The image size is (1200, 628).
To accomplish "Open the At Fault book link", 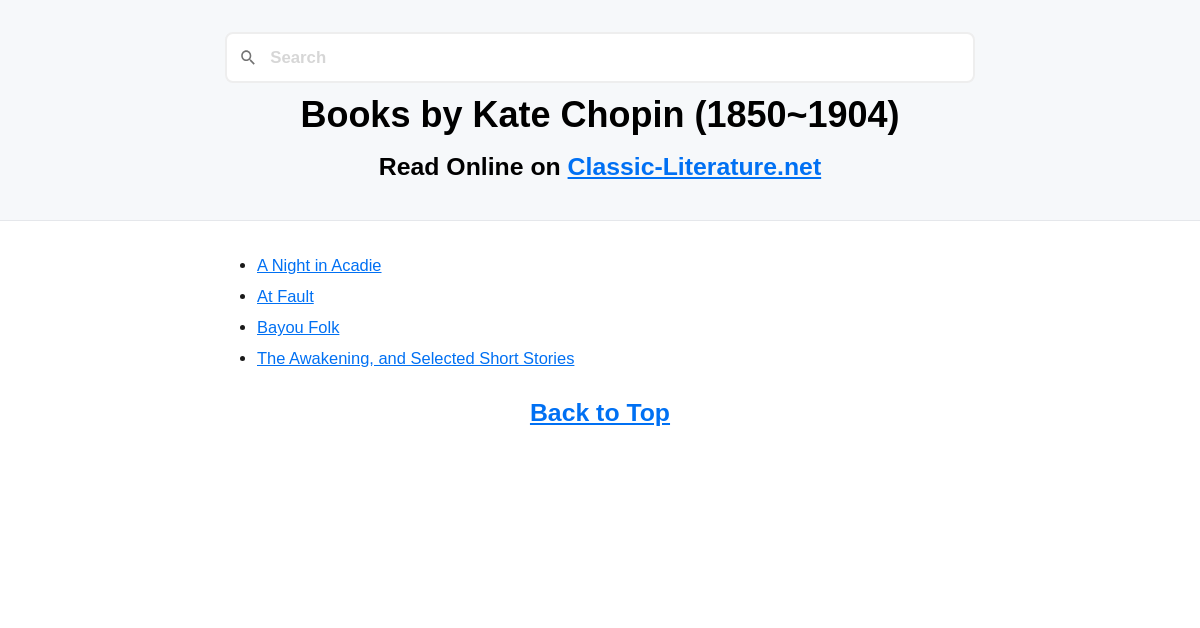I will point(285,296).
